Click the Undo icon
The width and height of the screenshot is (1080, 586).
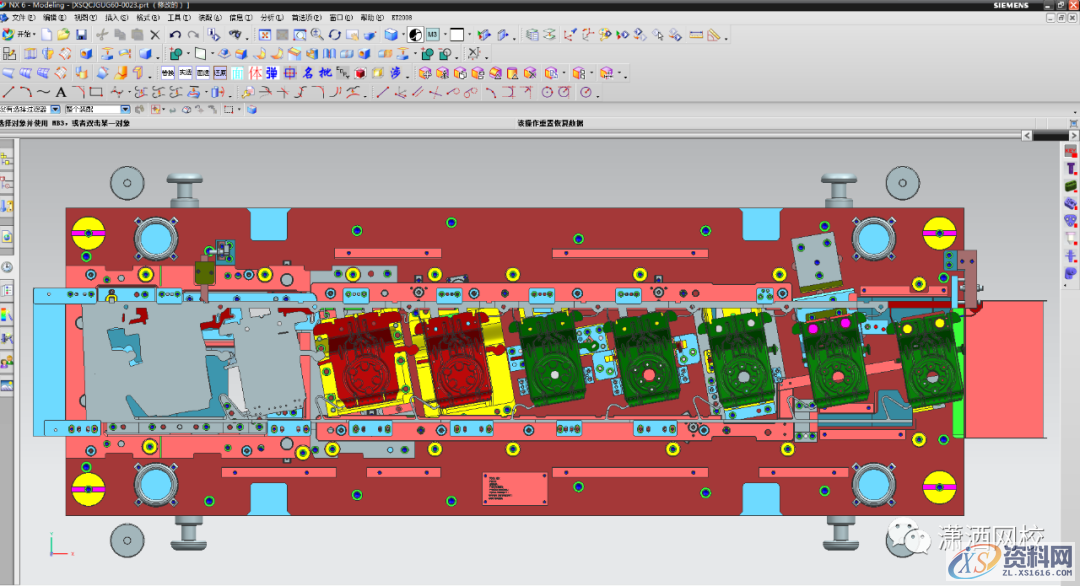click(x=176, y=33)
